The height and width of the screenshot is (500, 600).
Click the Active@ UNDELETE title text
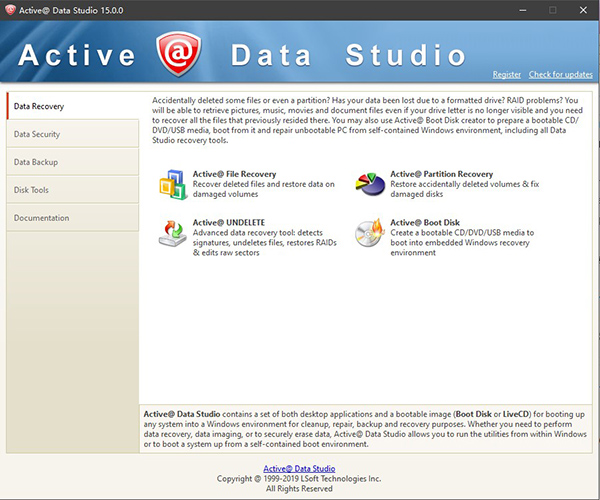229,223
